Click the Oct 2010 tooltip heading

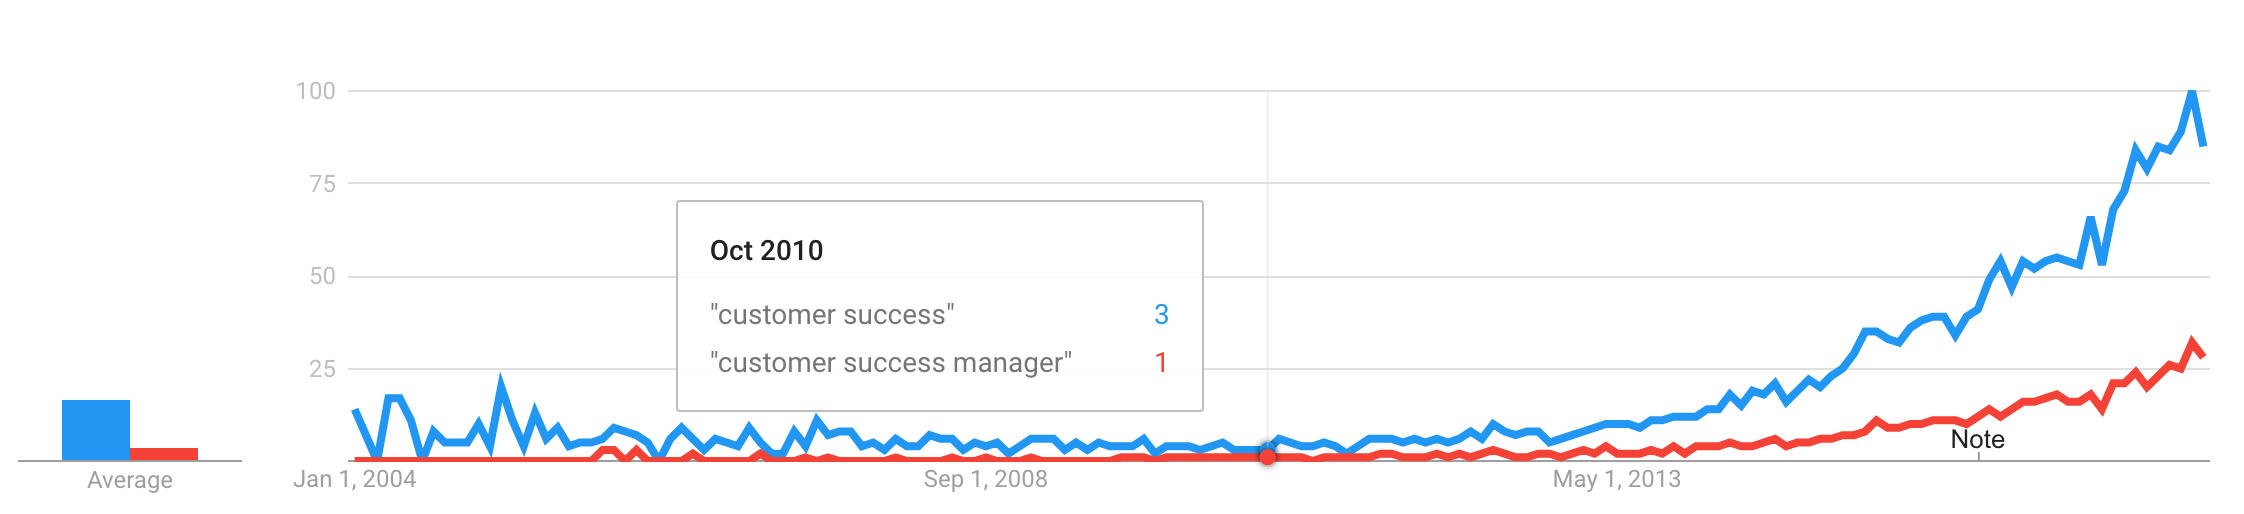click(x=766, y=250)
